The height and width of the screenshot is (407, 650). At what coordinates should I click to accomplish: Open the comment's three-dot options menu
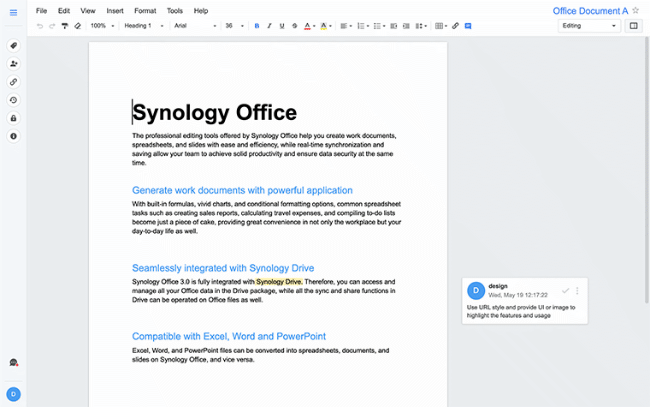(577, 291)
